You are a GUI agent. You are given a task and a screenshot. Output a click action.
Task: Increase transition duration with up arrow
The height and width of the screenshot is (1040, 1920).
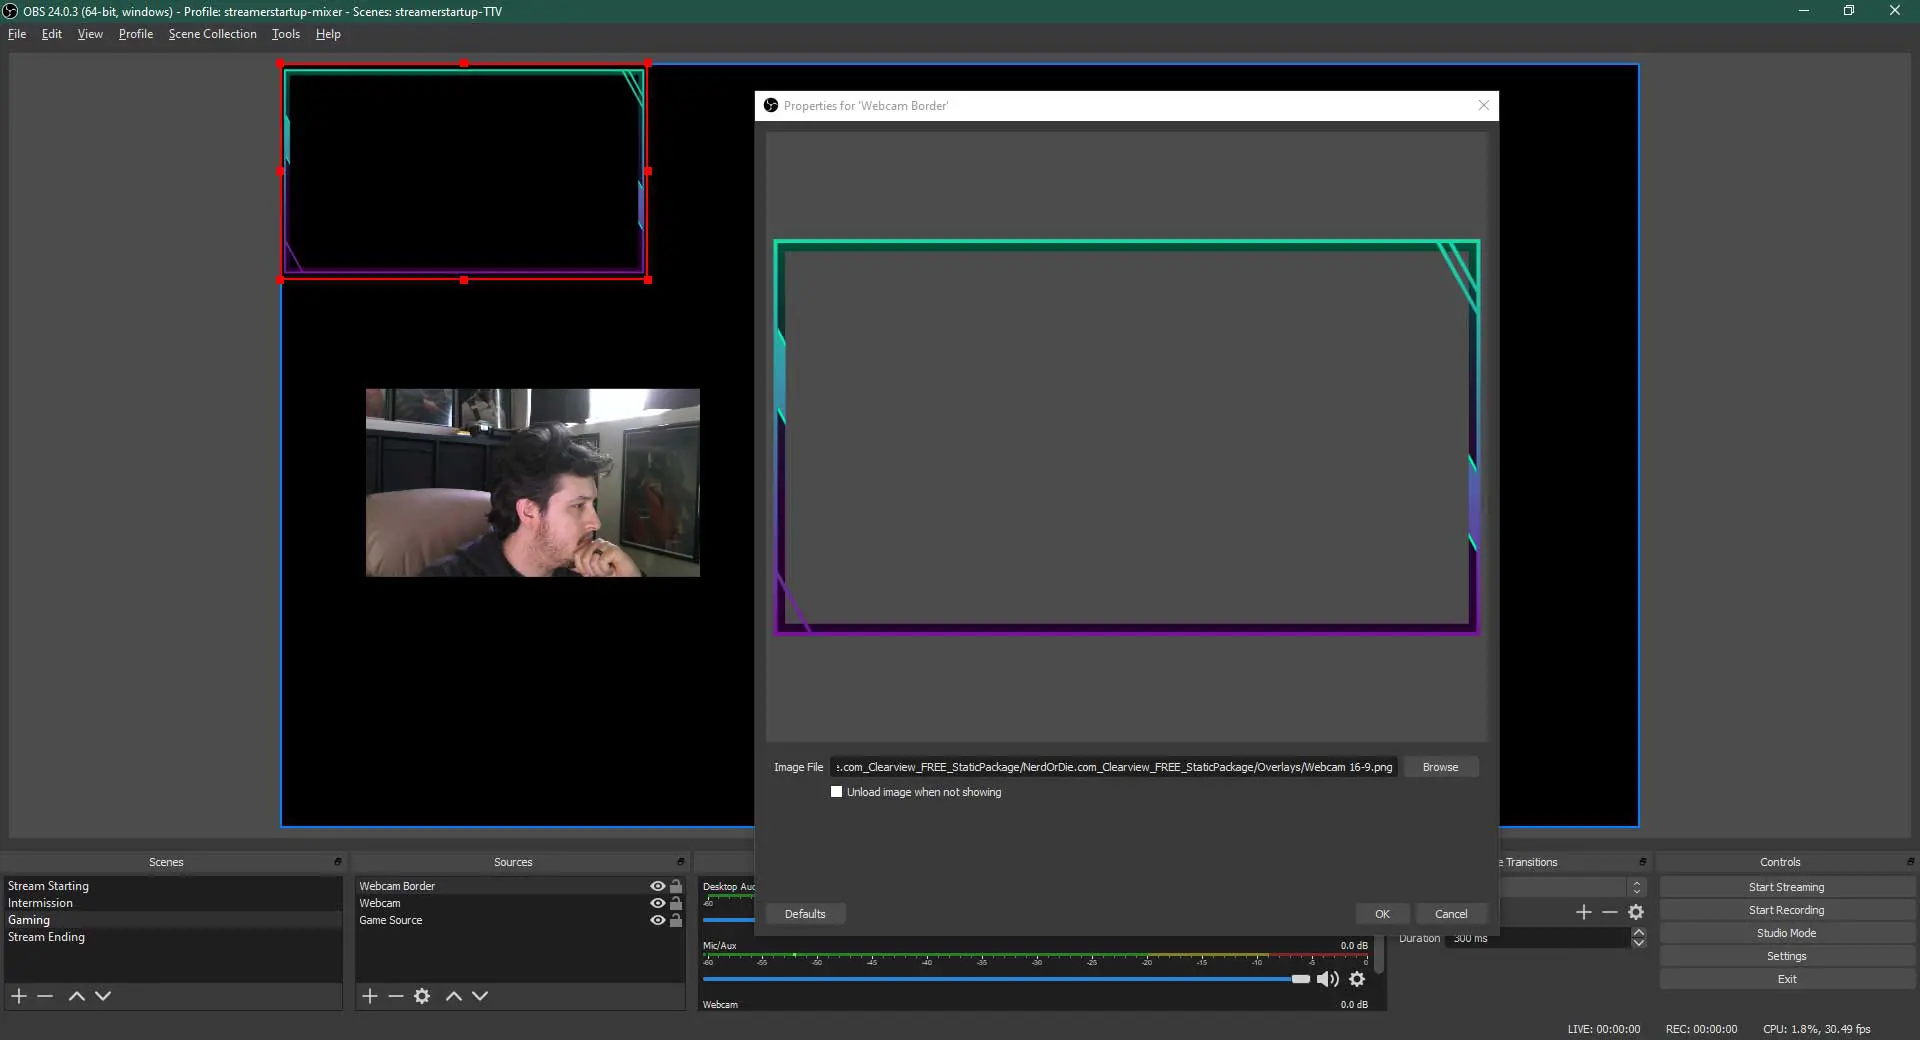pos(1638,933)
